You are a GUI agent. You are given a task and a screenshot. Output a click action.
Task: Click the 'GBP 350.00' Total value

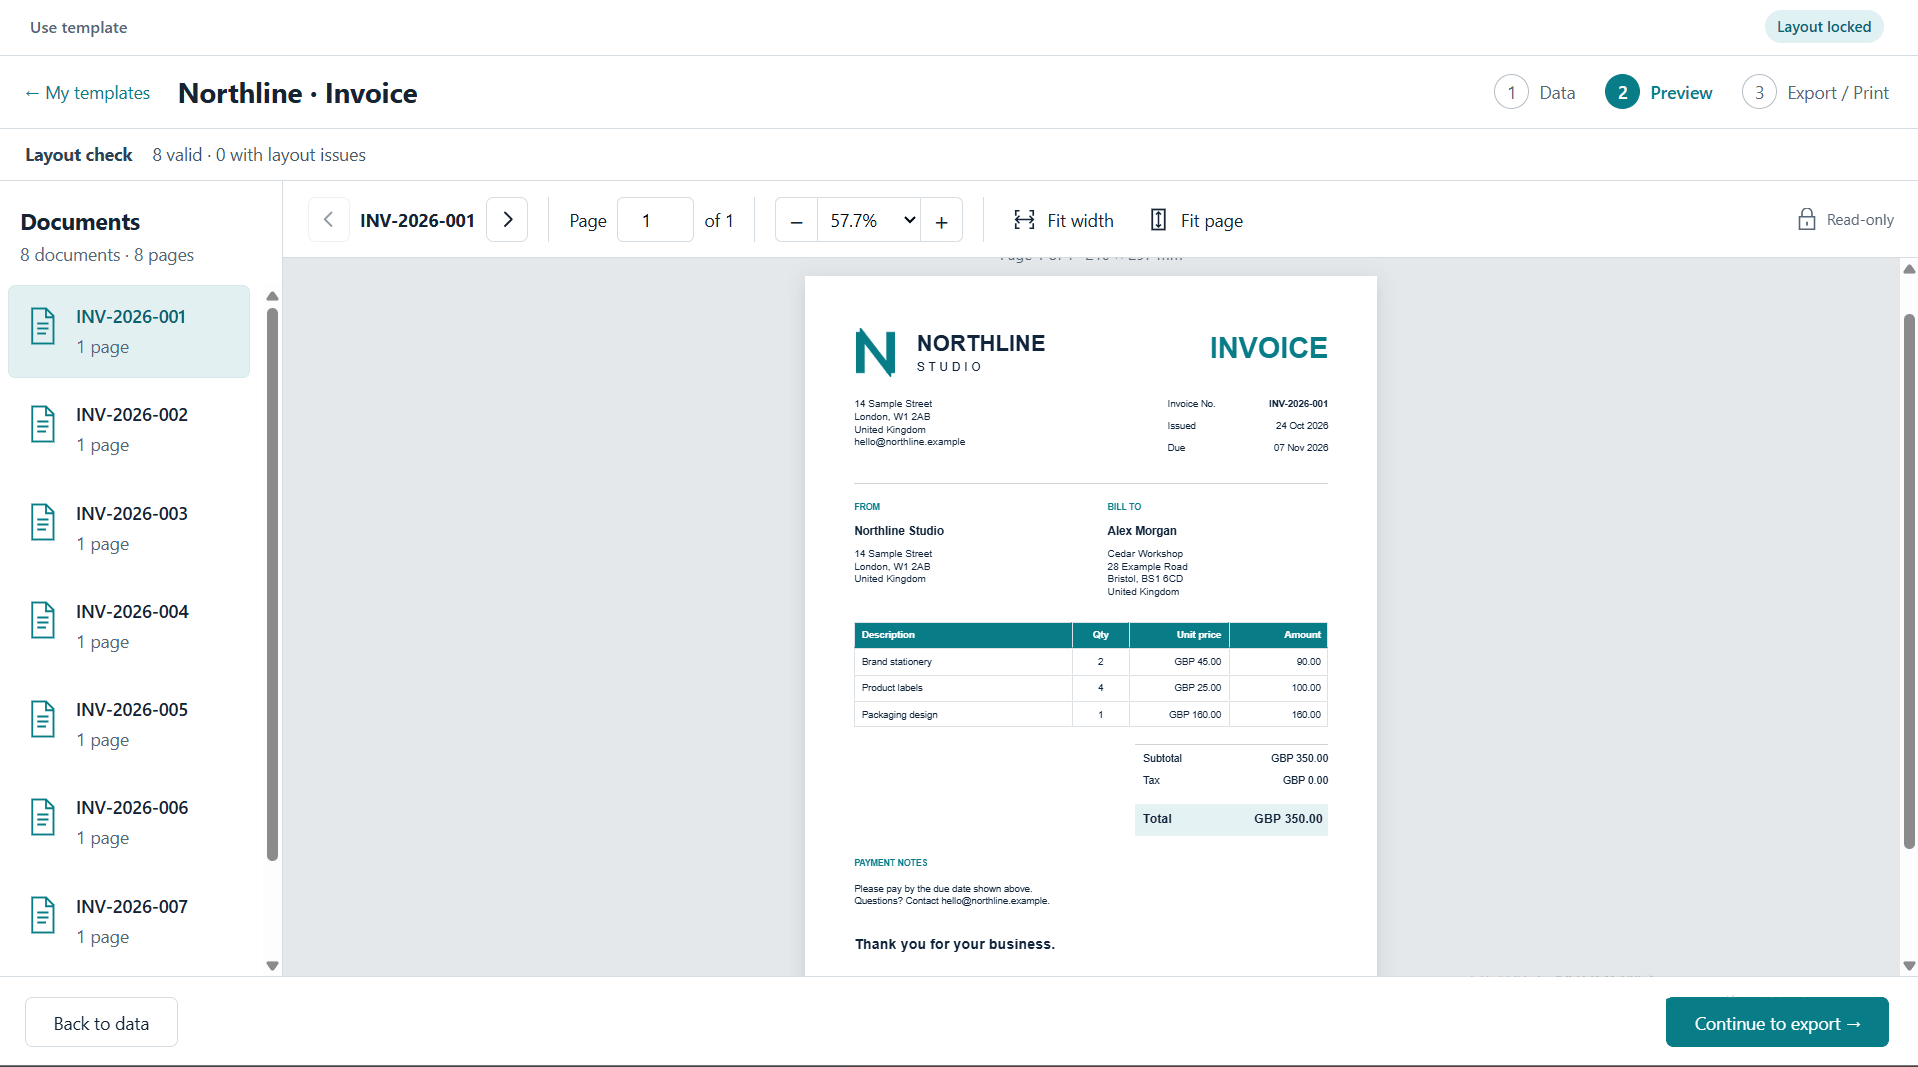click(x=1288, y=819)
